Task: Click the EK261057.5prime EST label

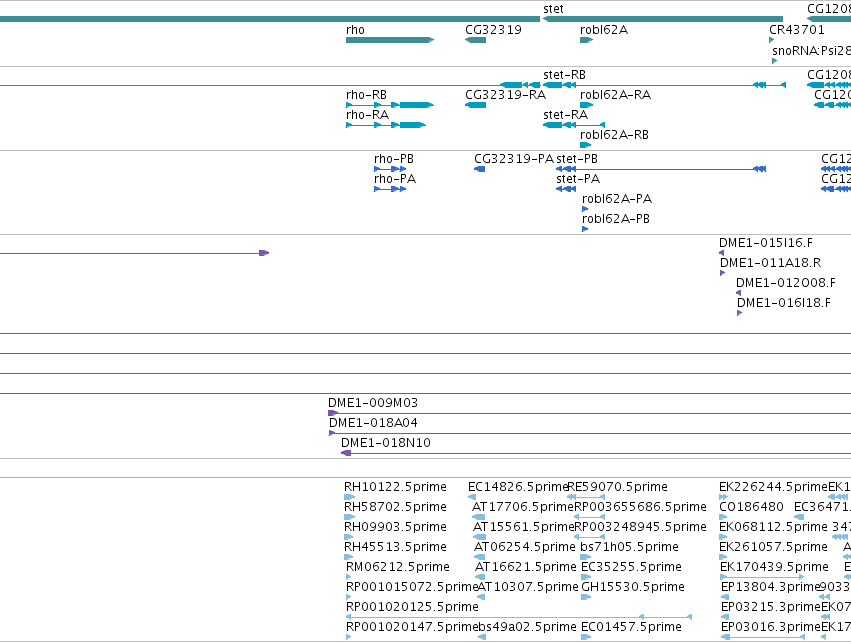Action: [773, 547]
